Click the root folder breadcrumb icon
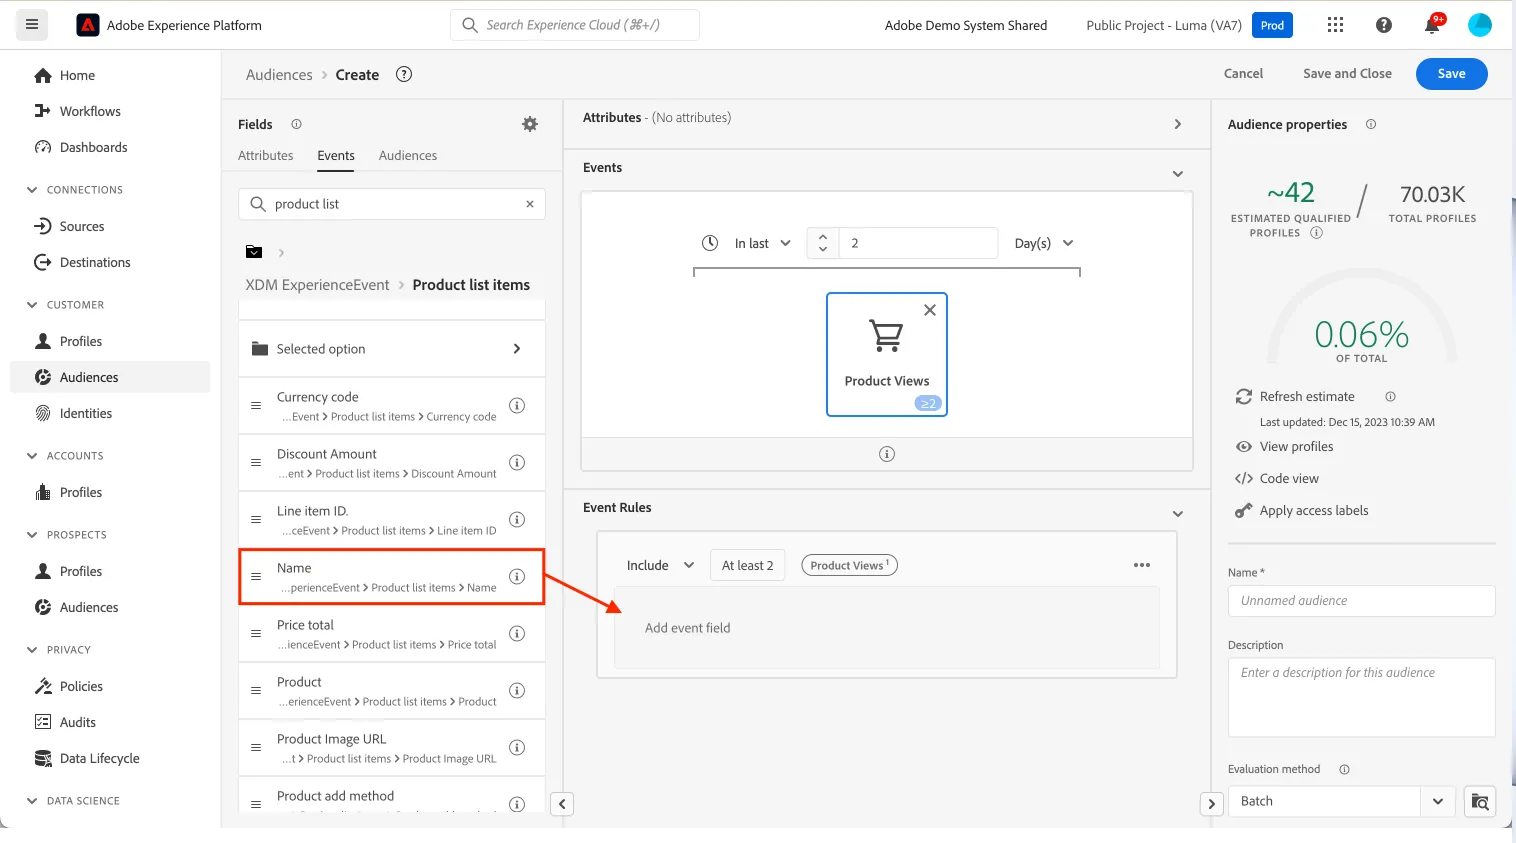 click(x=254, y=252)
